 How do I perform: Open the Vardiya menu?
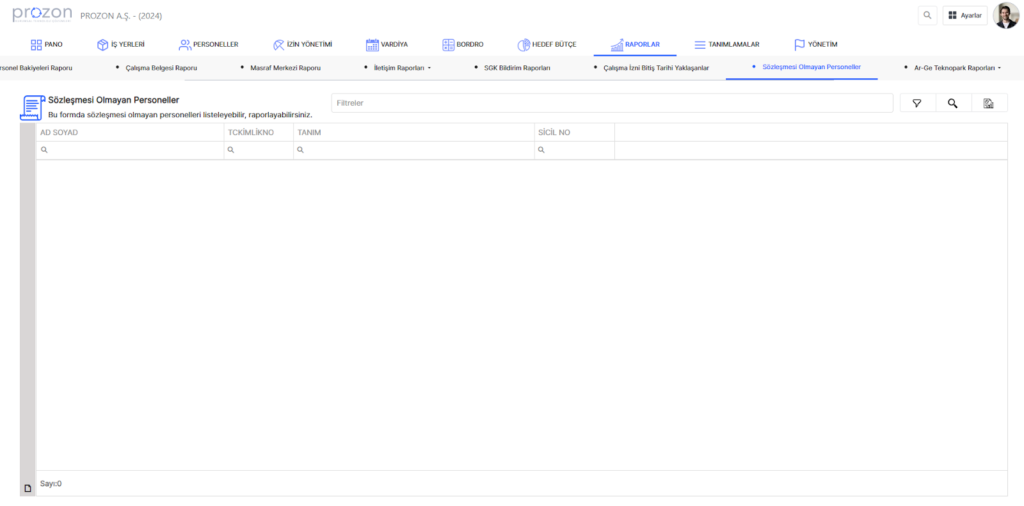tap(387, 45)
